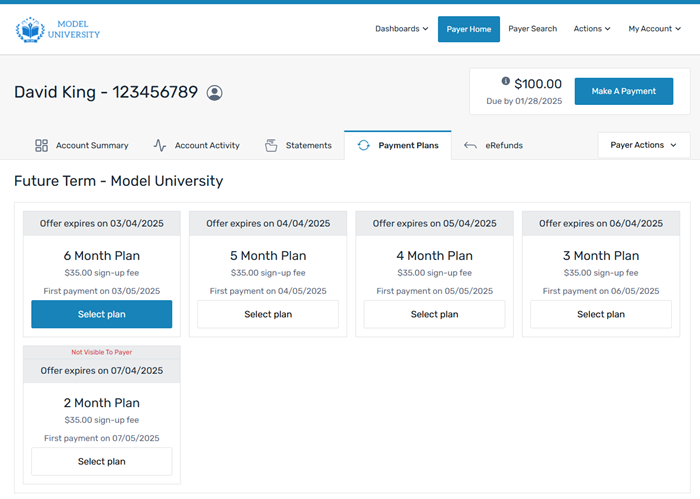Open the profile icon beside David King
Screen dimensions: 700x499
(214, 92)
